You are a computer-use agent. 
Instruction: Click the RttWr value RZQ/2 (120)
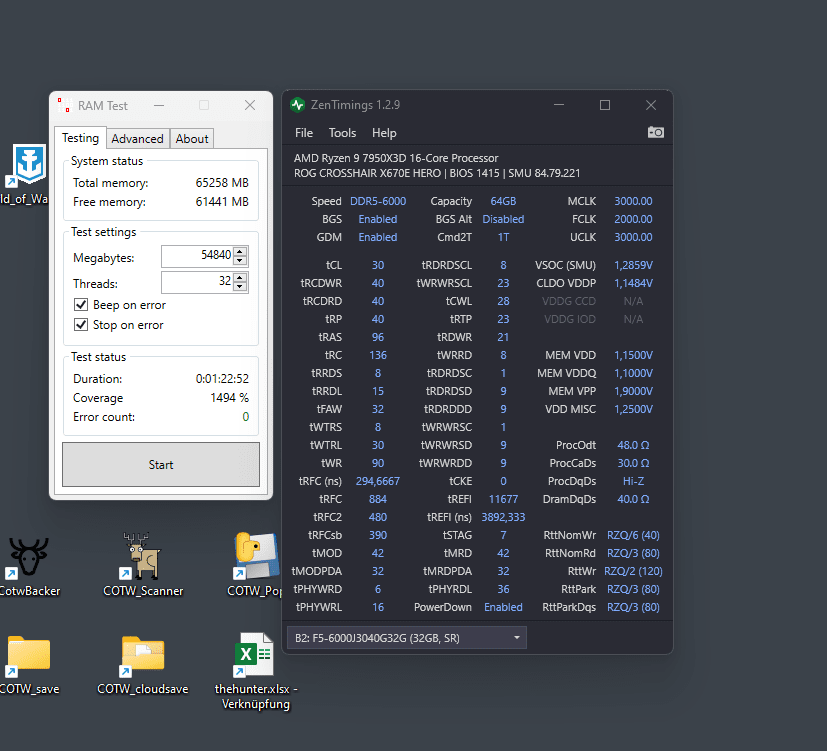[633, 572]
